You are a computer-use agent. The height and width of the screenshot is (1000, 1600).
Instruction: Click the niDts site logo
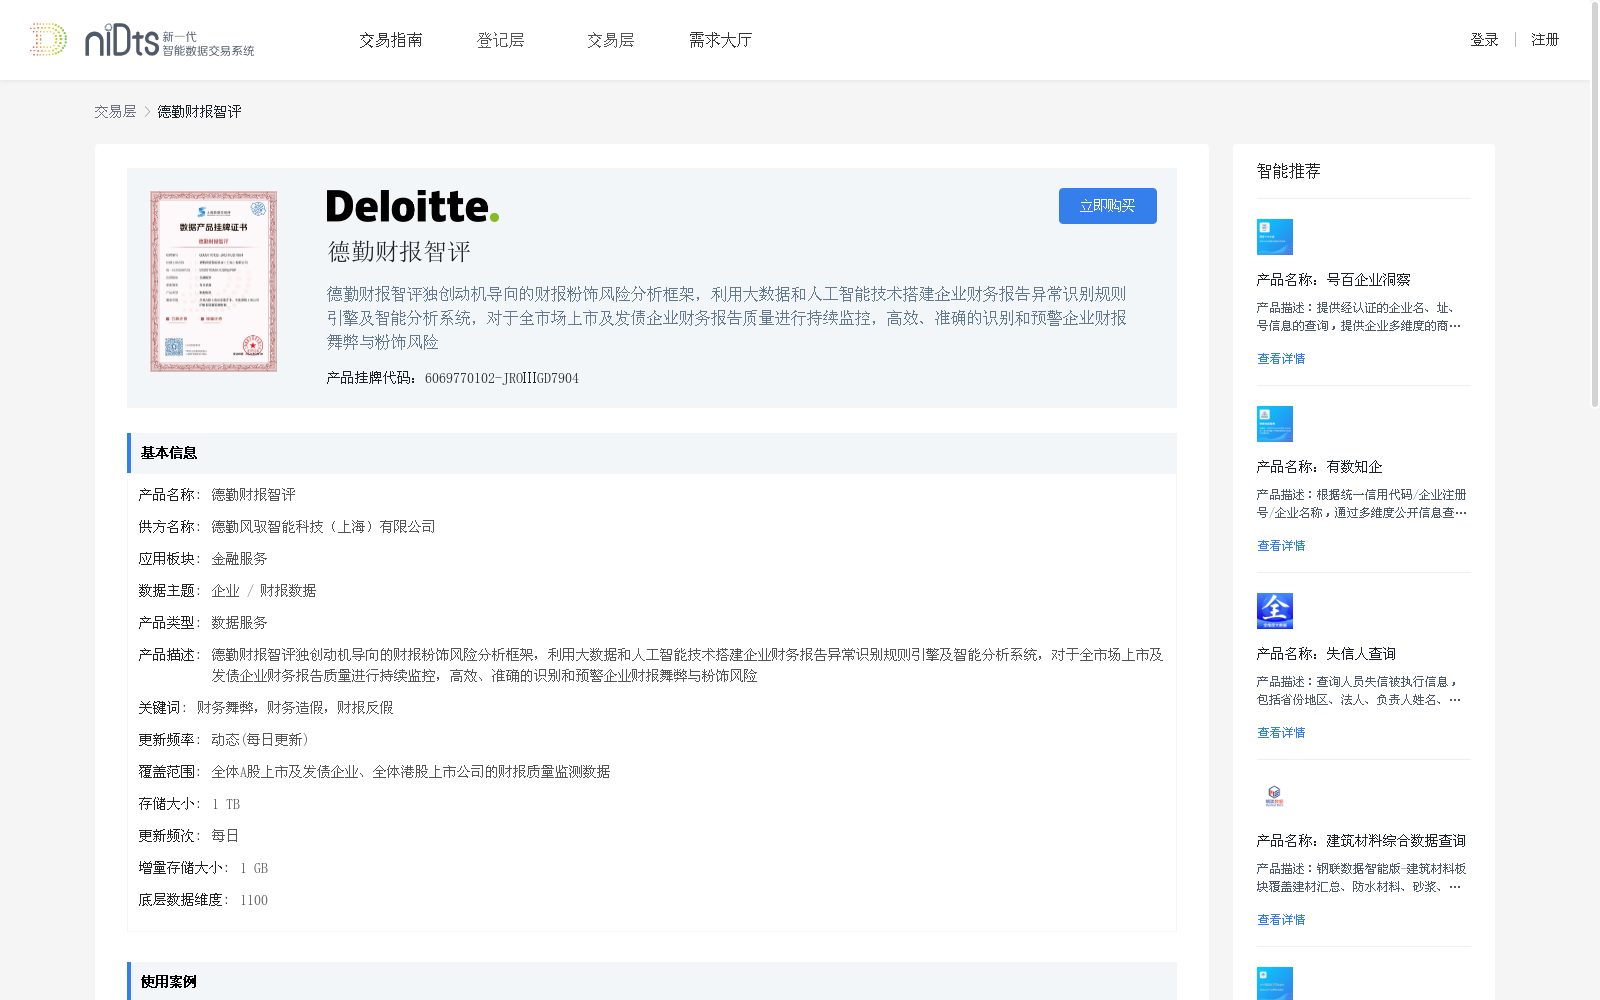click(x=142, y=40)
